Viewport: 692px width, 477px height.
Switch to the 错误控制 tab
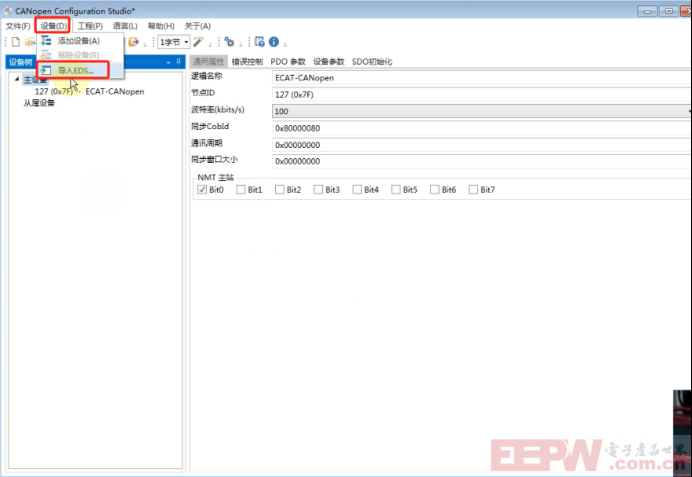[247, 61]
